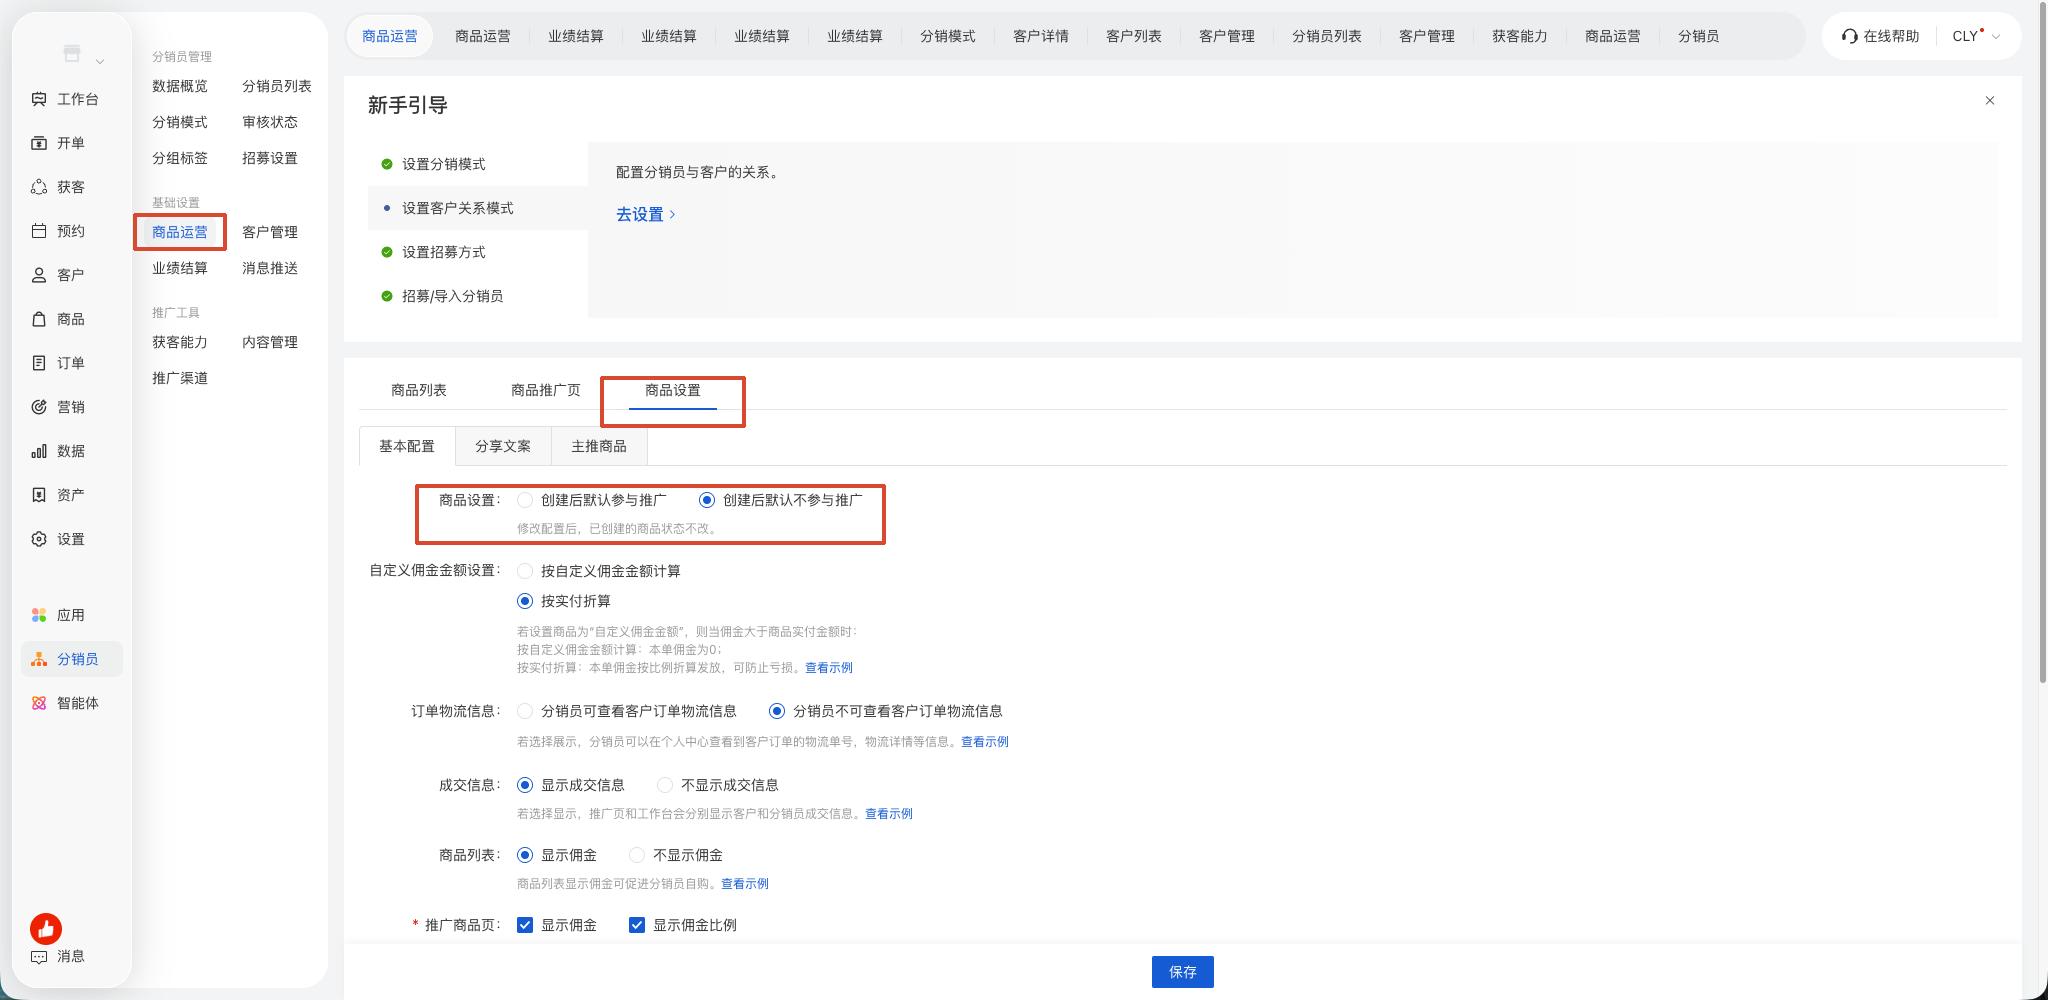2048x1000 pixels.
Task: Open the 应用 apps grid icon
Action: click(39, 615)
